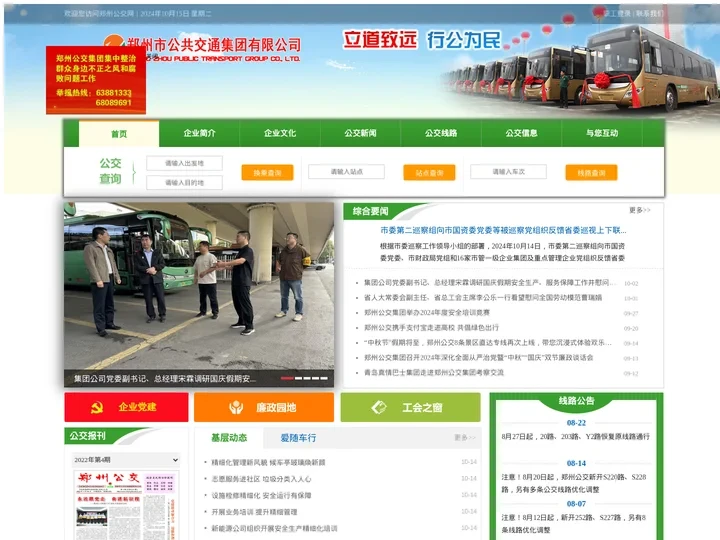Open article 设施检修精细化 安全运行有保障
This screenshot has height=540, width=720.
point(261,495)
